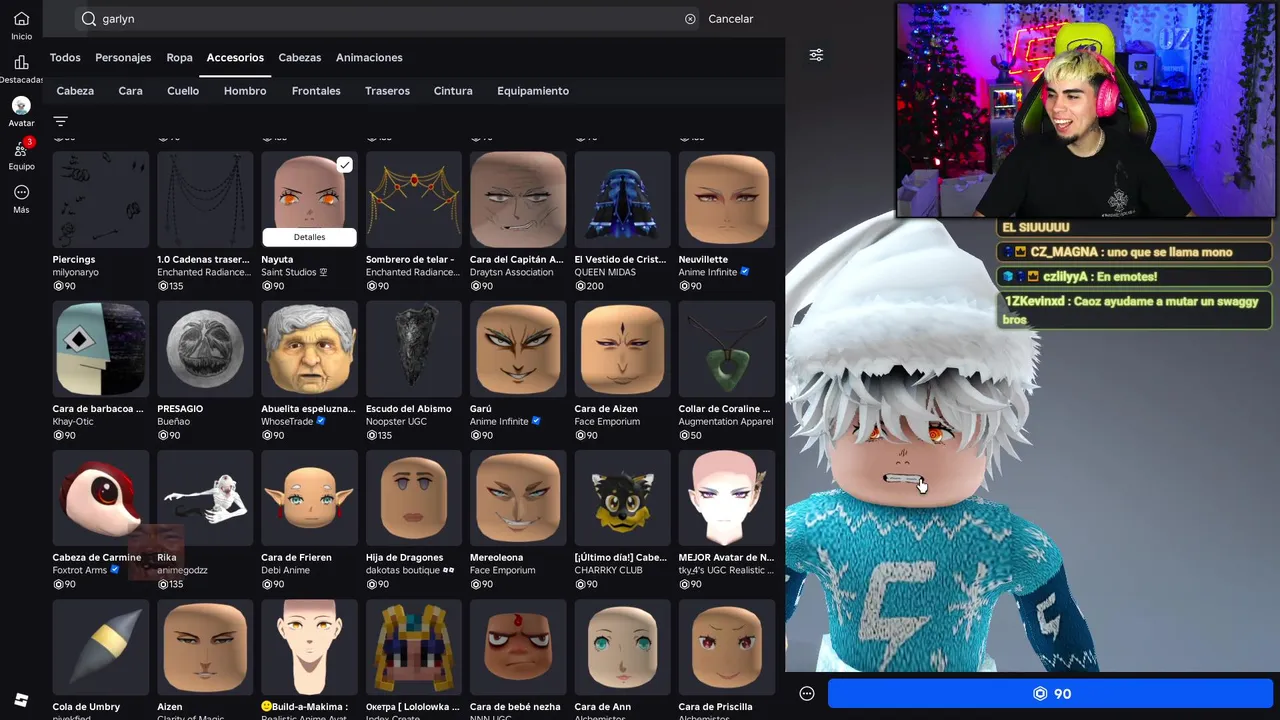Image resolution: width=1280 pixels, height=720 pixels.
Task: Open creator Anime Infinite under Neuvillette
Action: (x=708, y=272)
